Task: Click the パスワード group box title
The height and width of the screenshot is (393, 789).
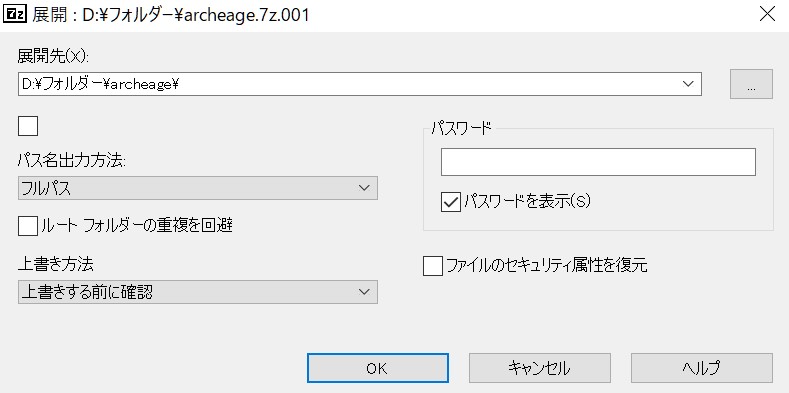Action: (460, 128)
